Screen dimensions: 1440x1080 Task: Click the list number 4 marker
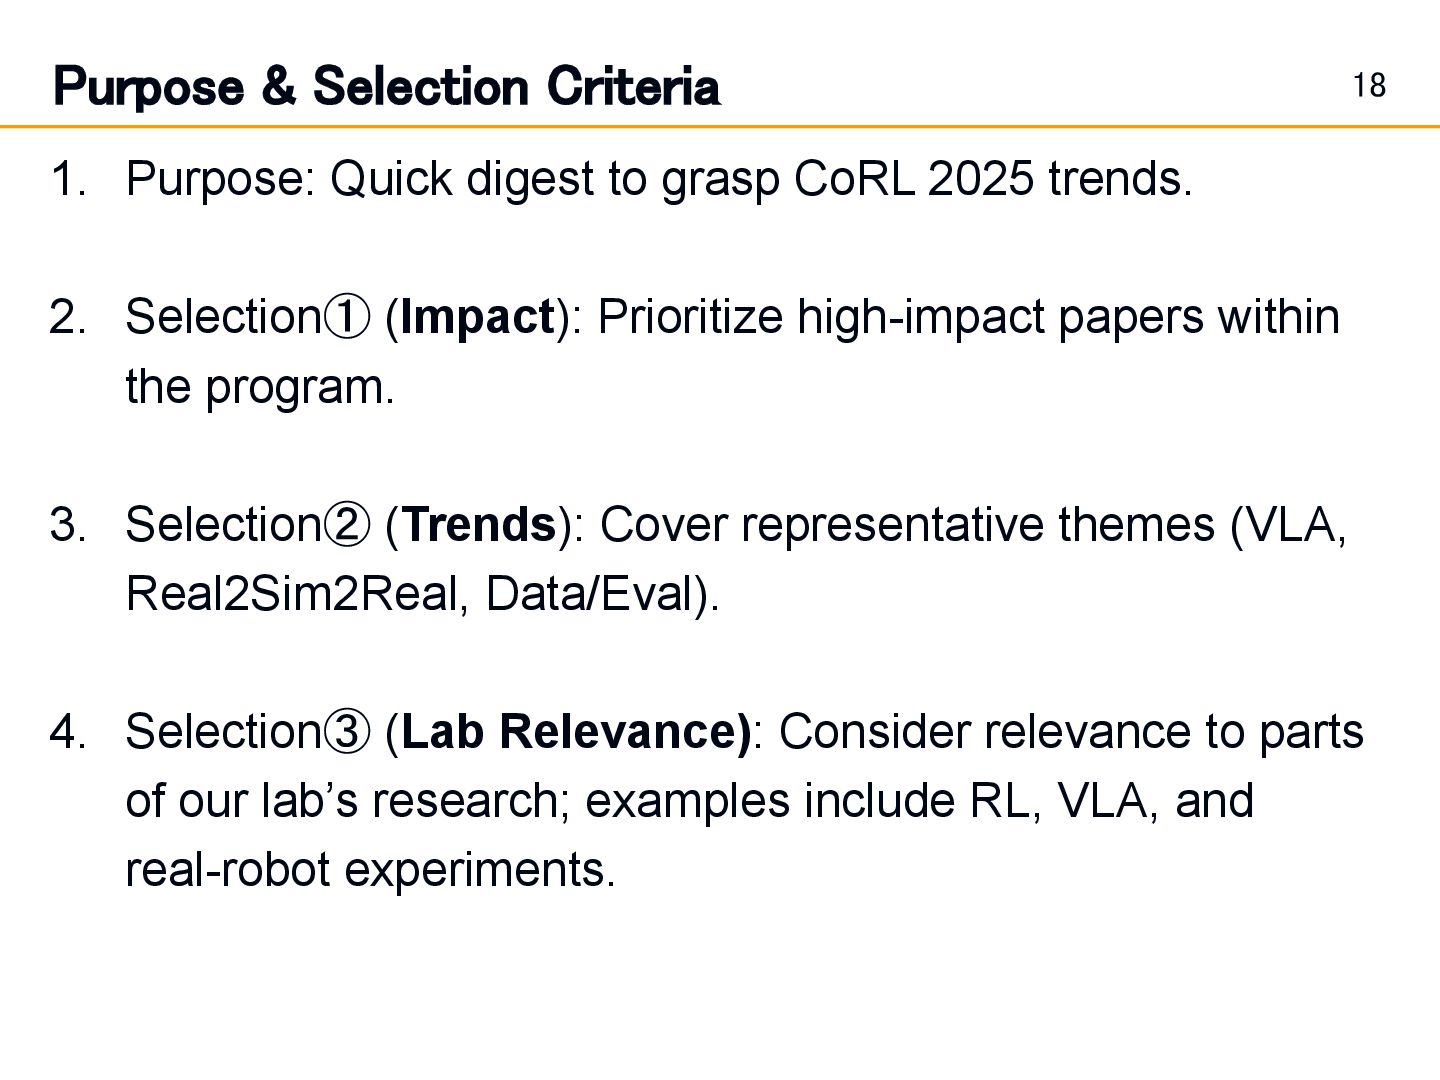coord(68,732)
